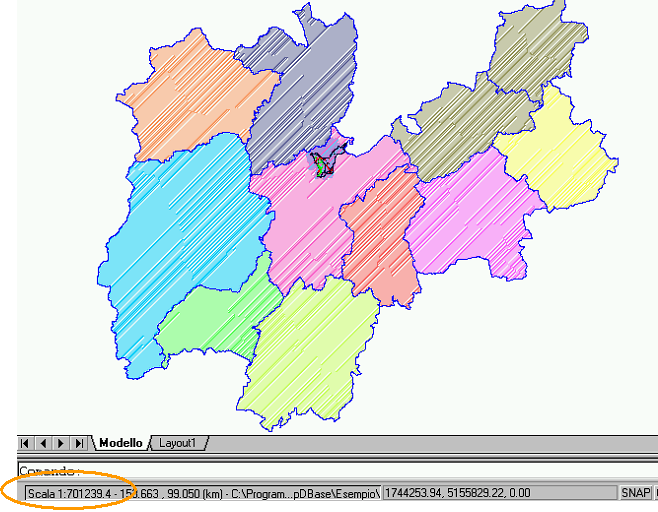
Task: Select the pale yellow eastern region
Action: coord(555,150)
